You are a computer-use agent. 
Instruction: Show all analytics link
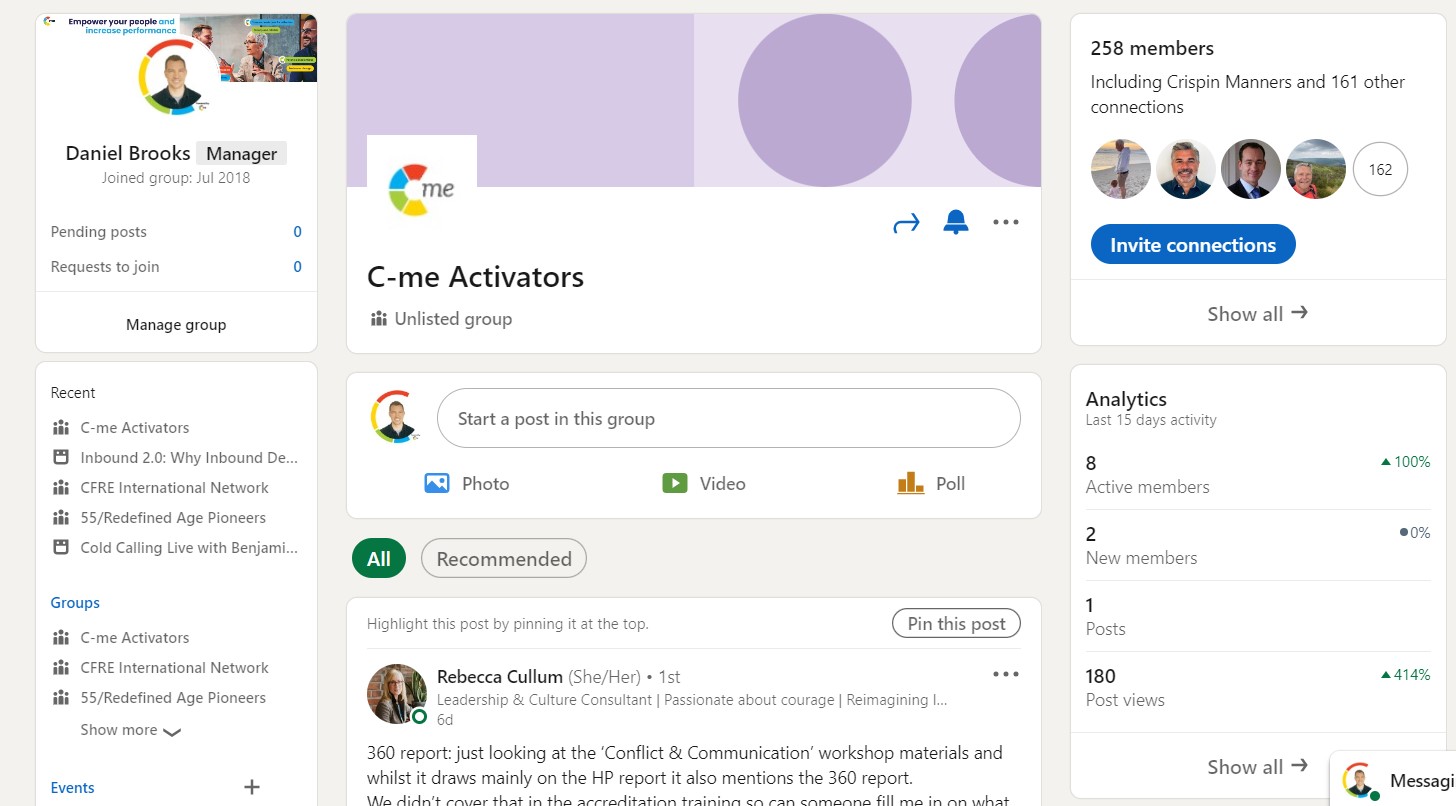1258,766
